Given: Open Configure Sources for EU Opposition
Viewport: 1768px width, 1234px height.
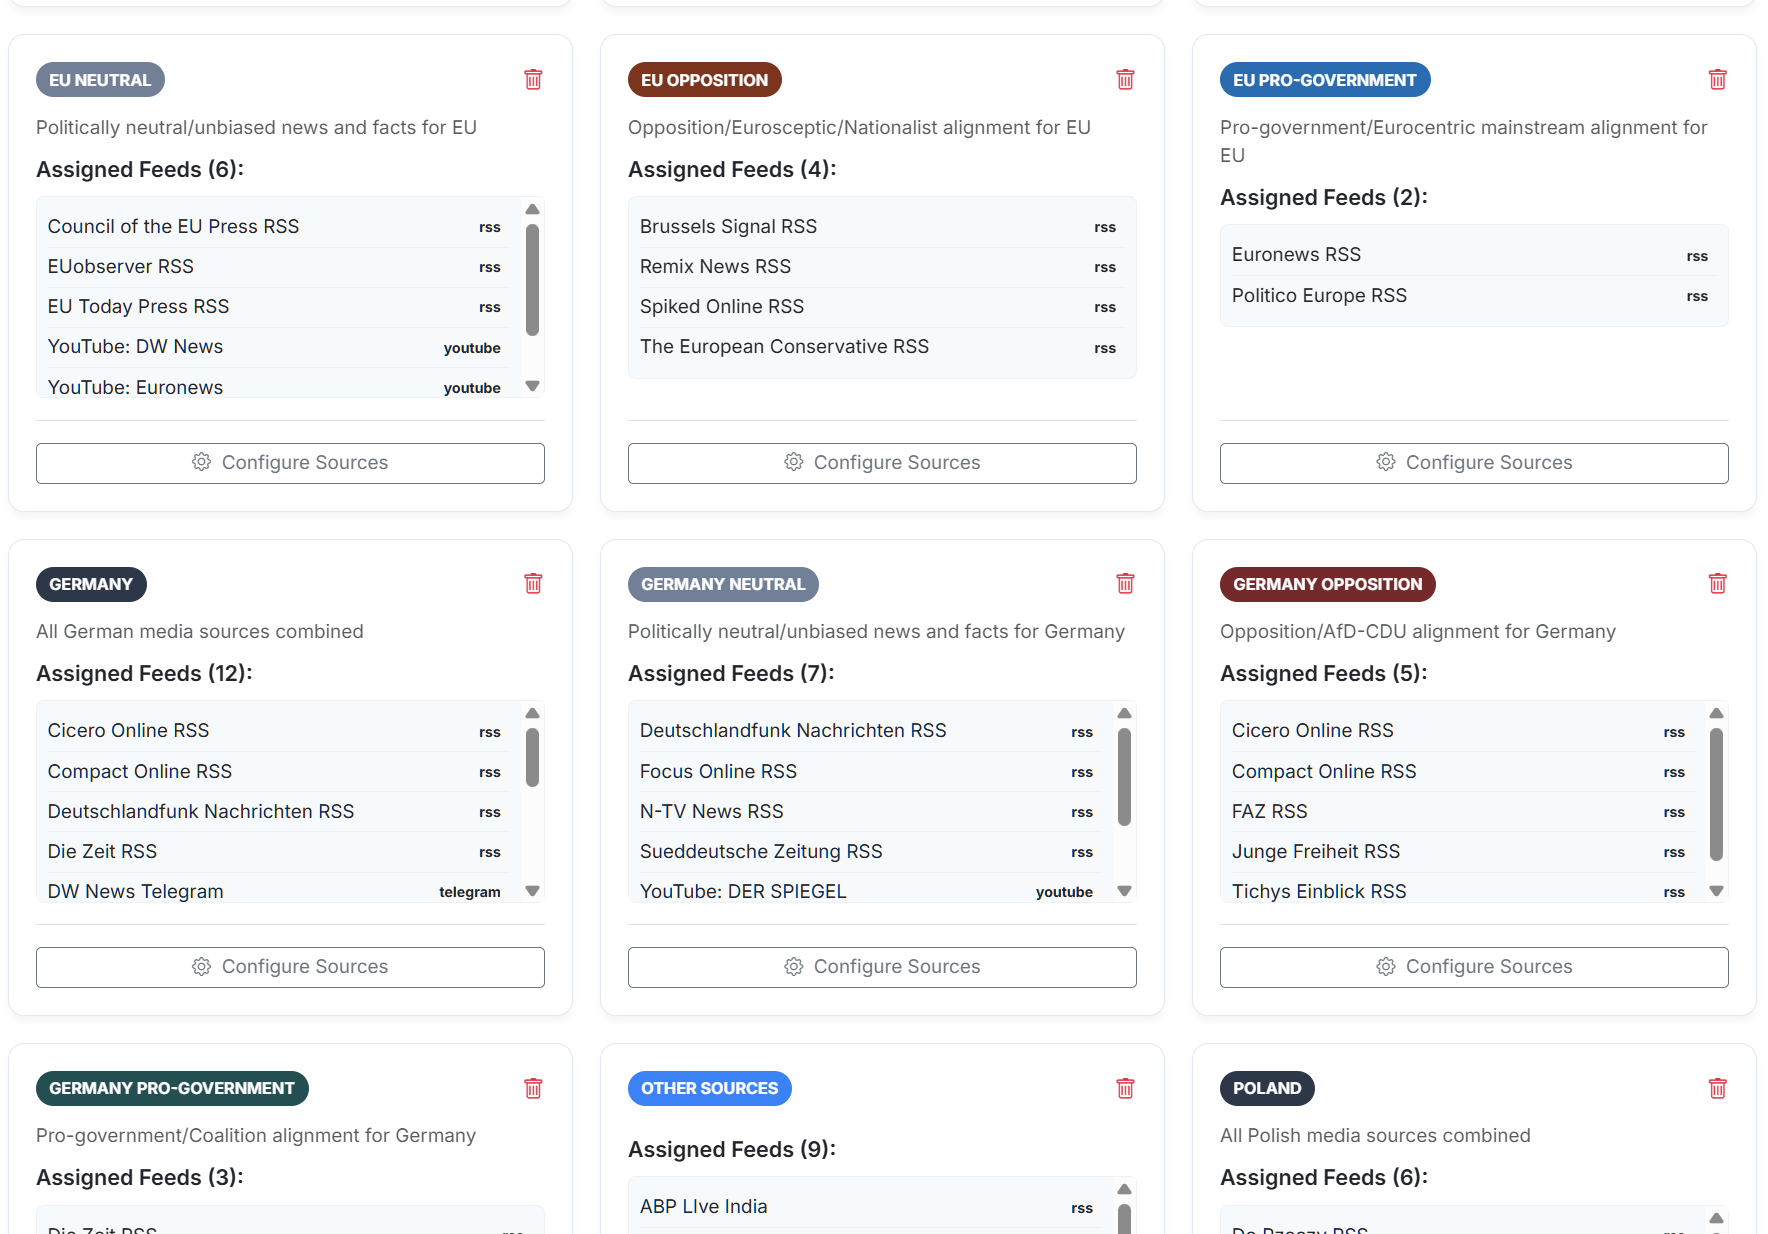Looking at the screenshot, I should pyautogui.click(x=882, y=463).
